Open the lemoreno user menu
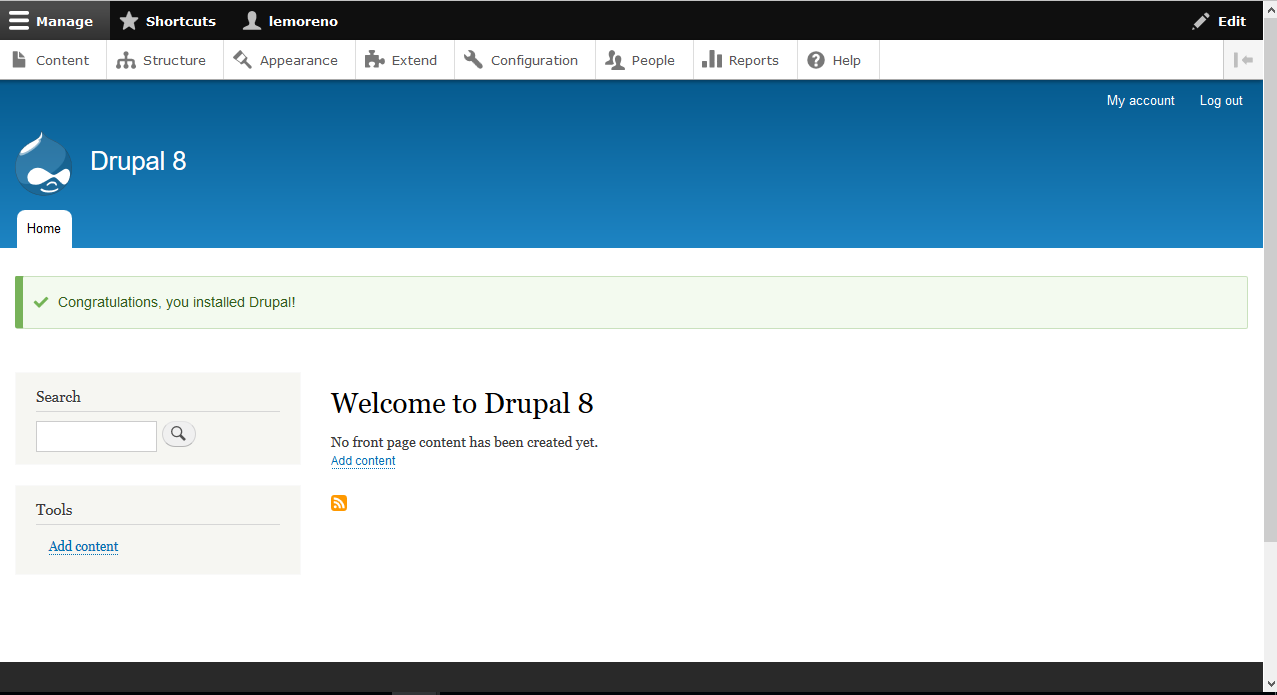Screen dimensions: 1277x695 (x=291, y=21)
